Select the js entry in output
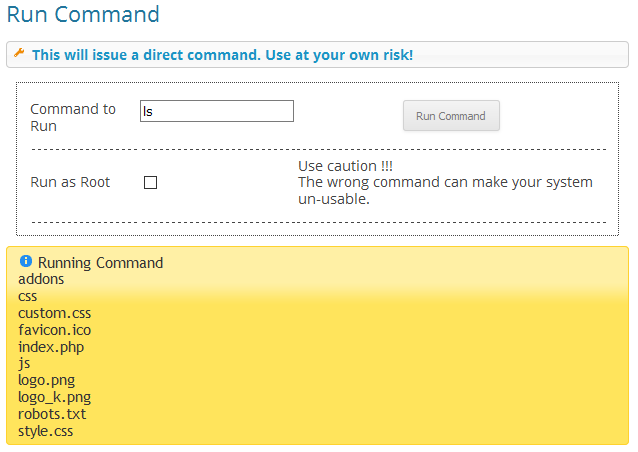This screenshot has height=452, width=638. [24, 363]
